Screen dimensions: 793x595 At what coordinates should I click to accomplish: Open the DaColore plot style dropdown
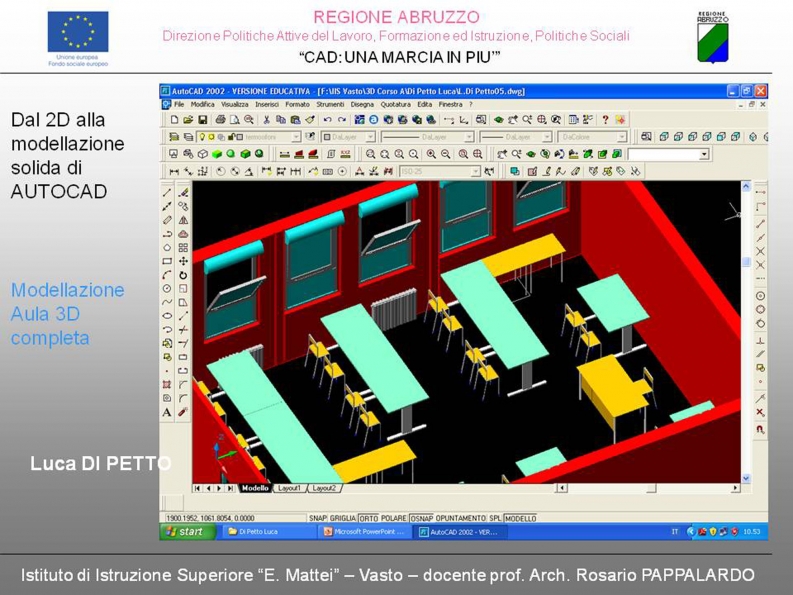592,137
